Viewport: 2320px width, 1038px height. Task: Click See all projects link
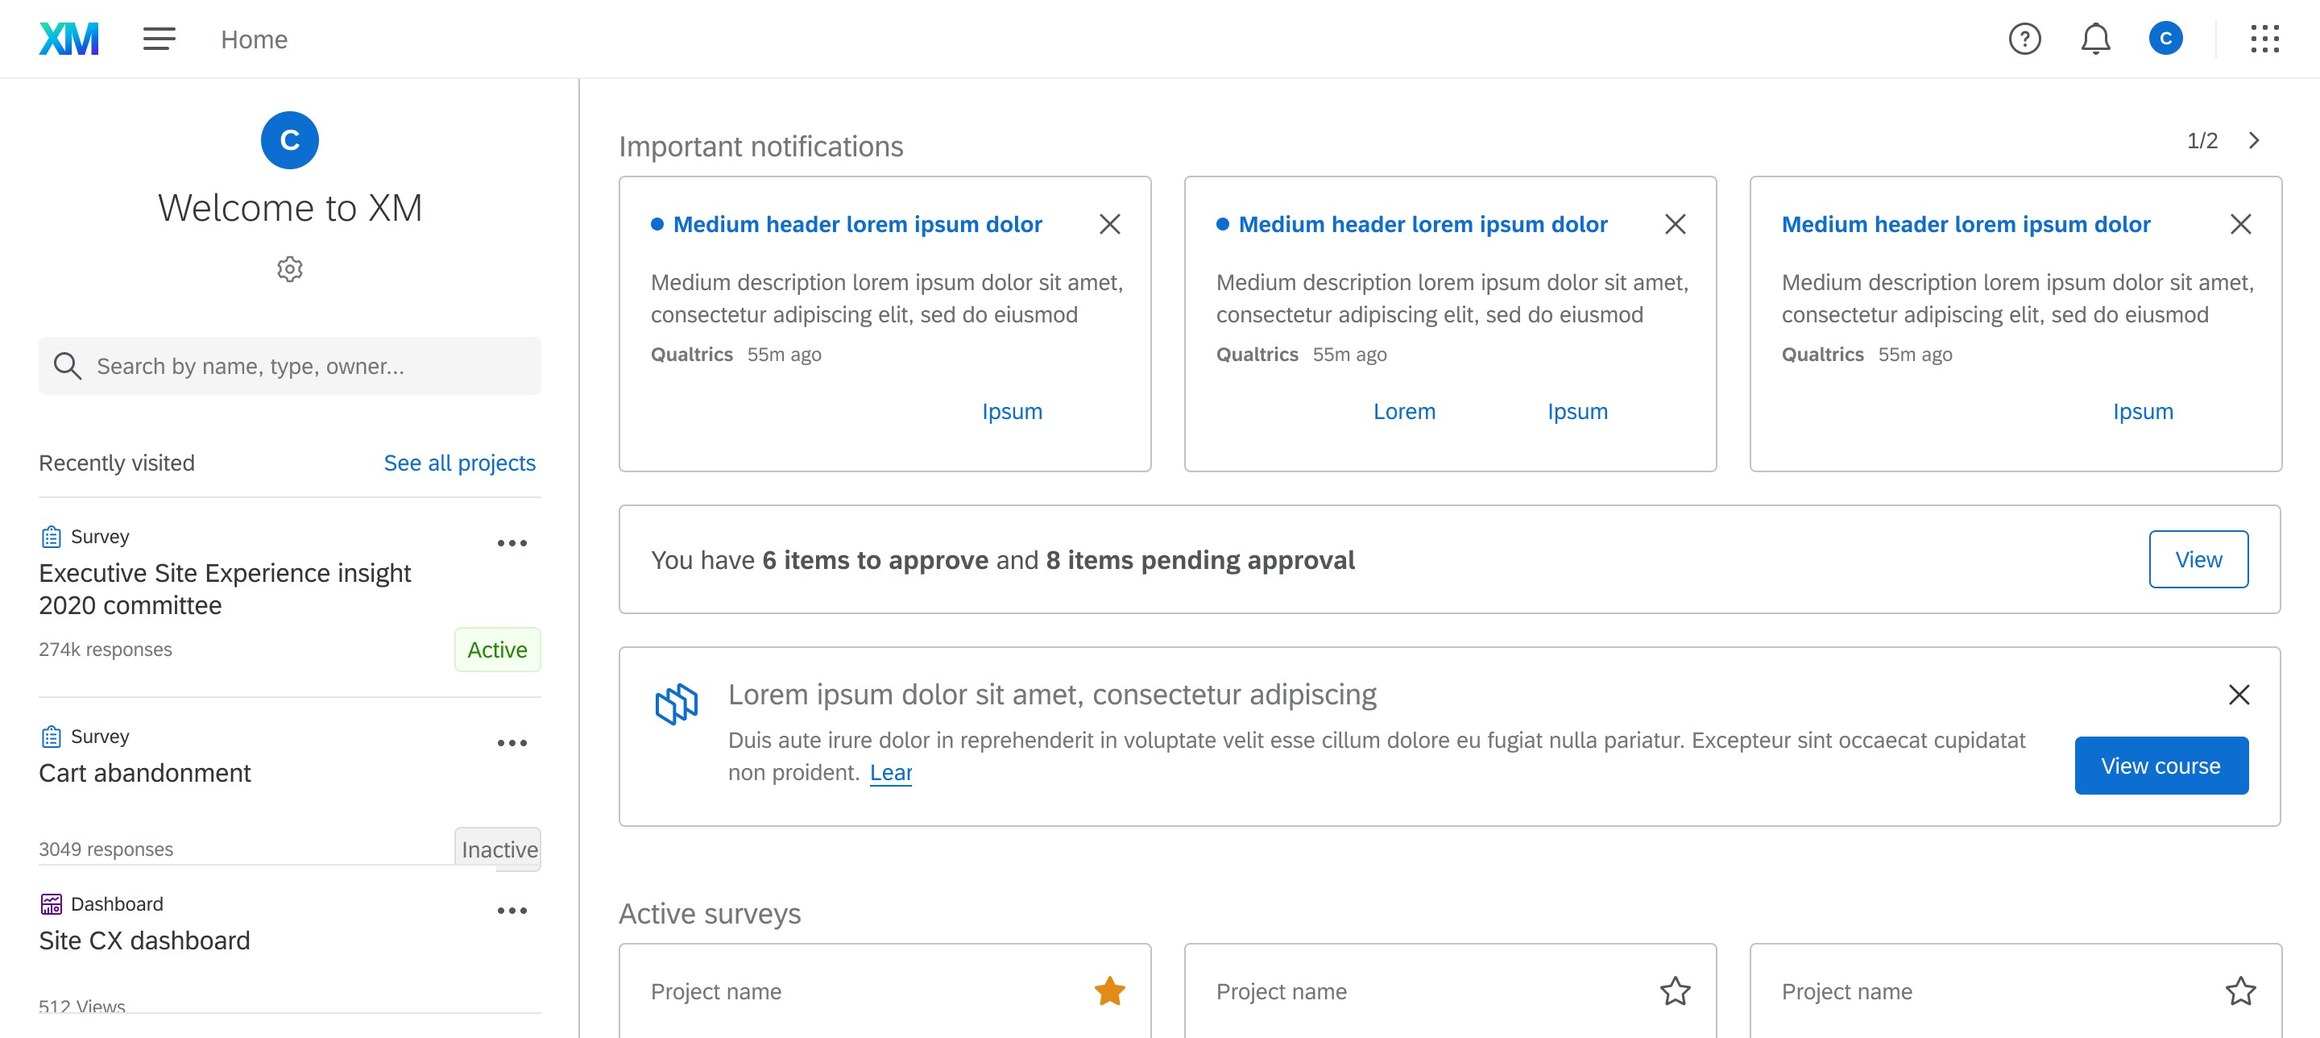click(x=460, y=463)
